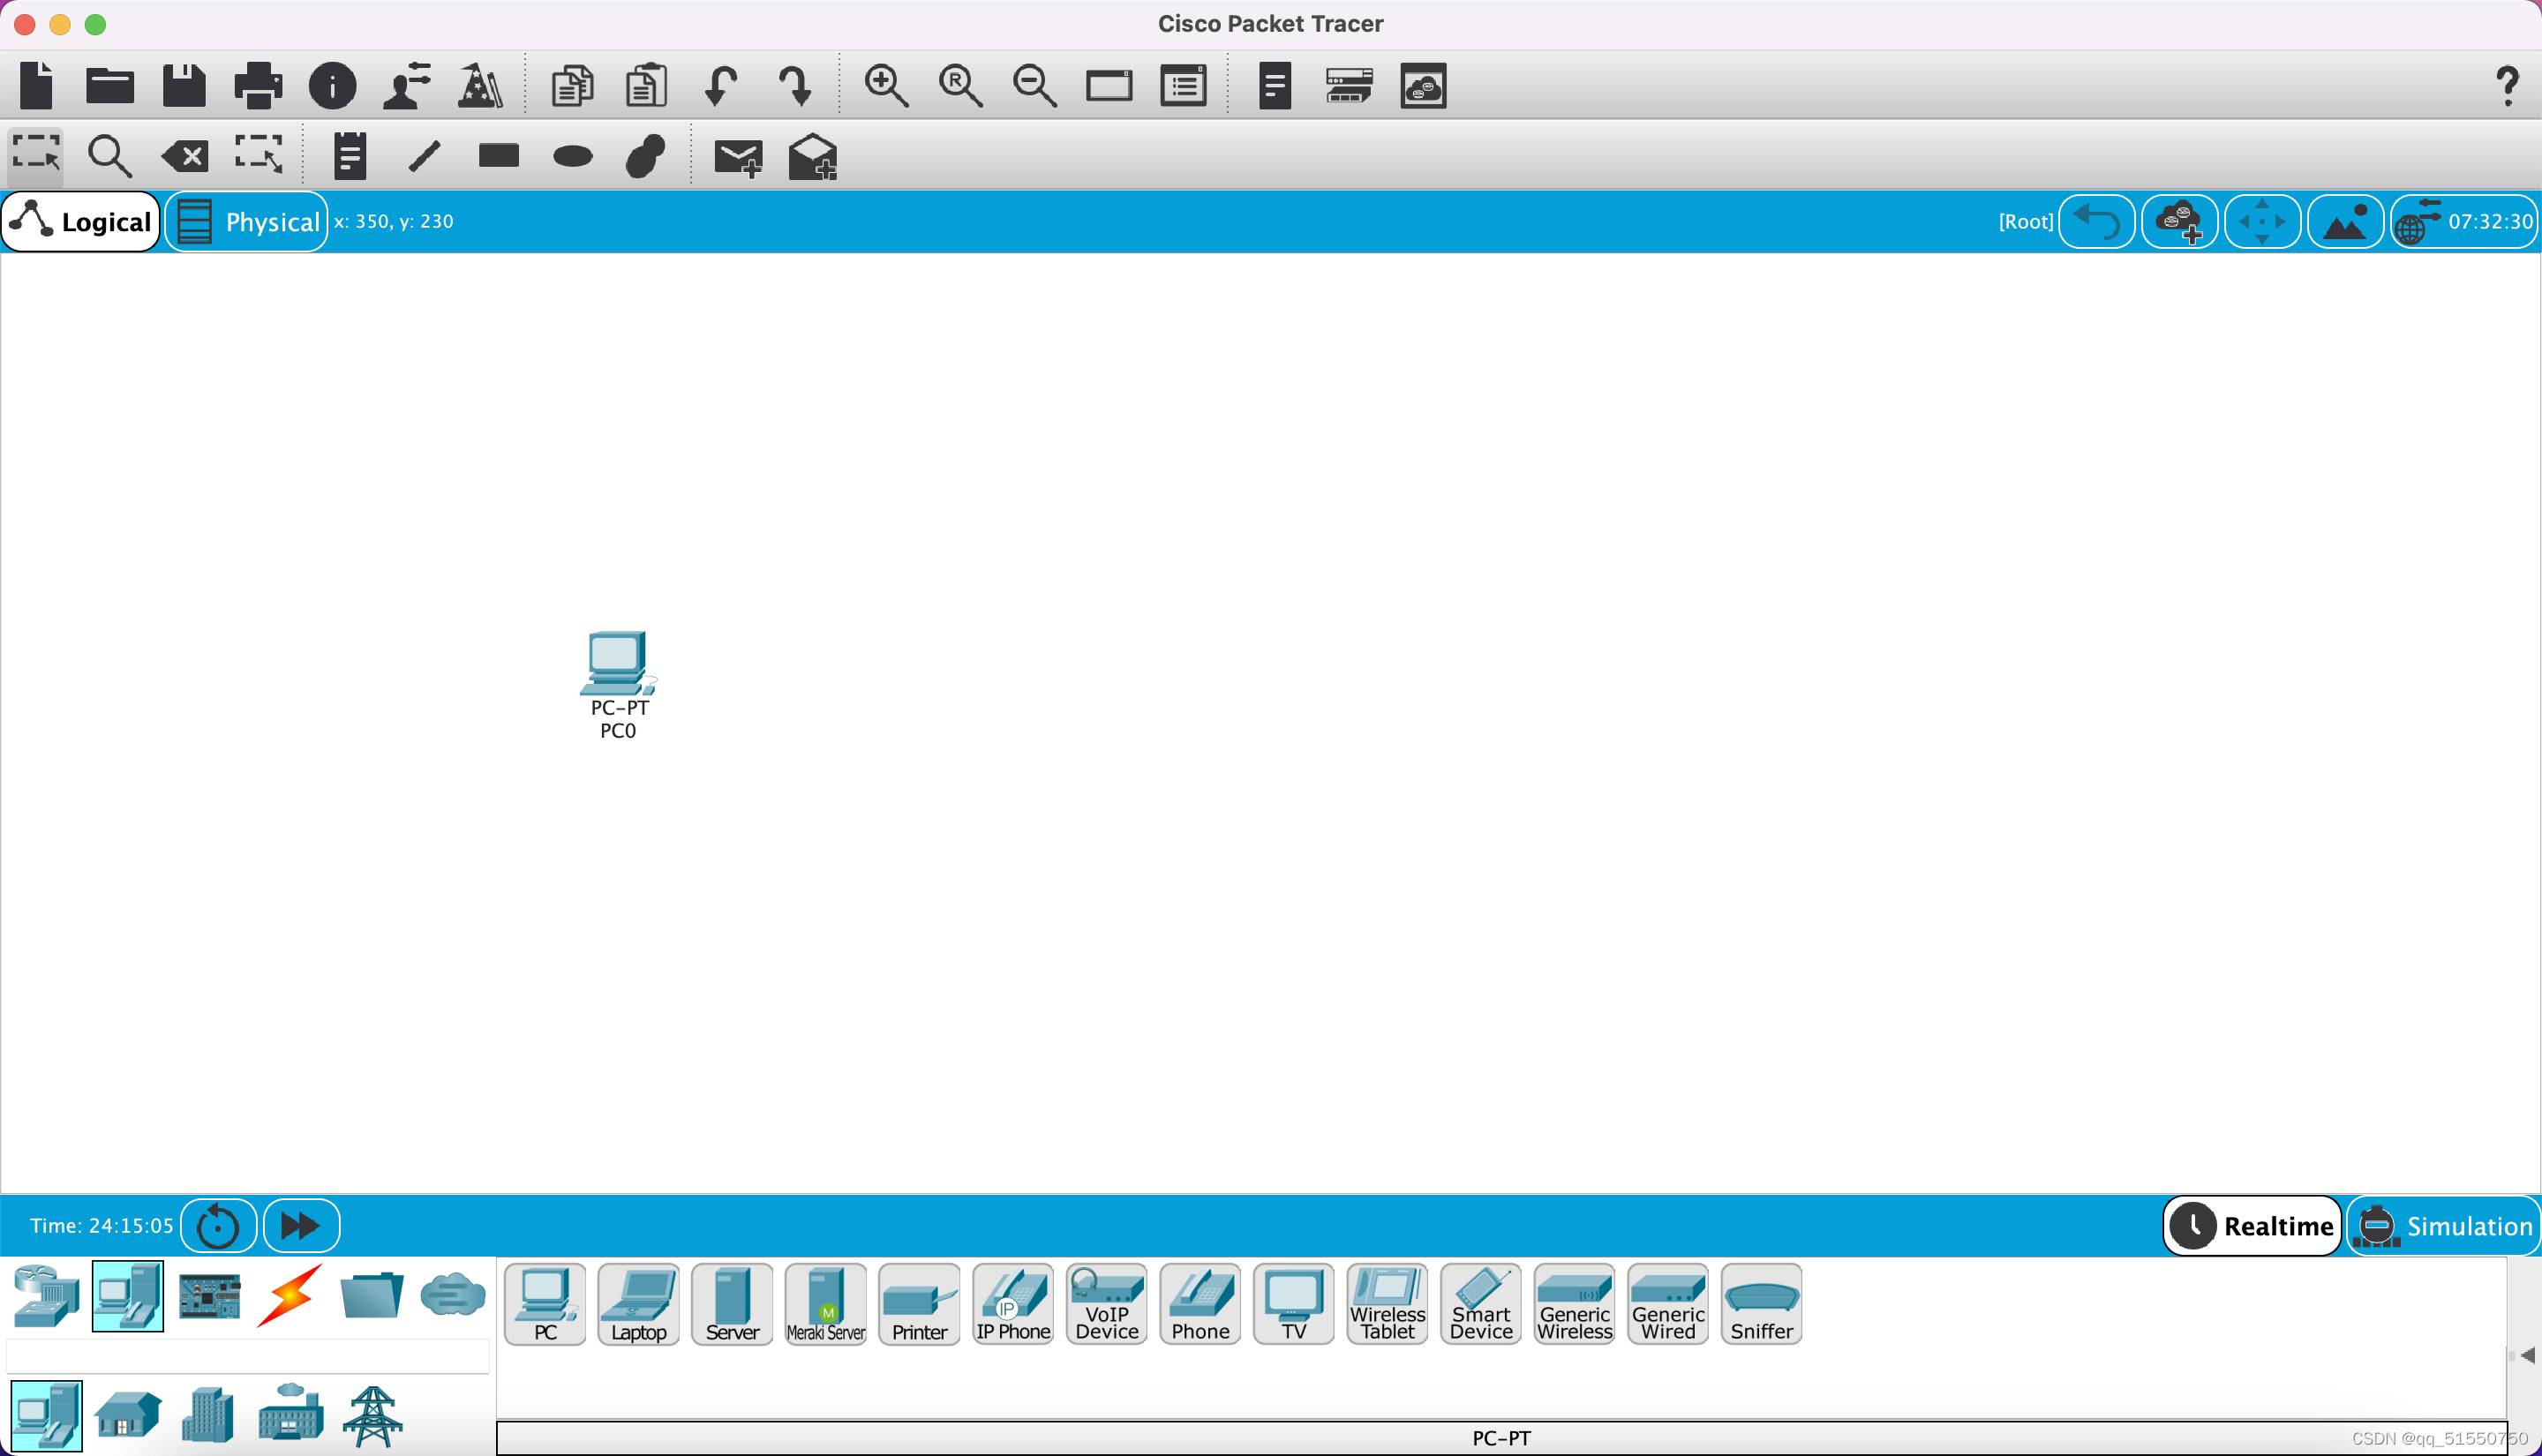
Task: Save the network with floppy icon
Action: [184, 85]
